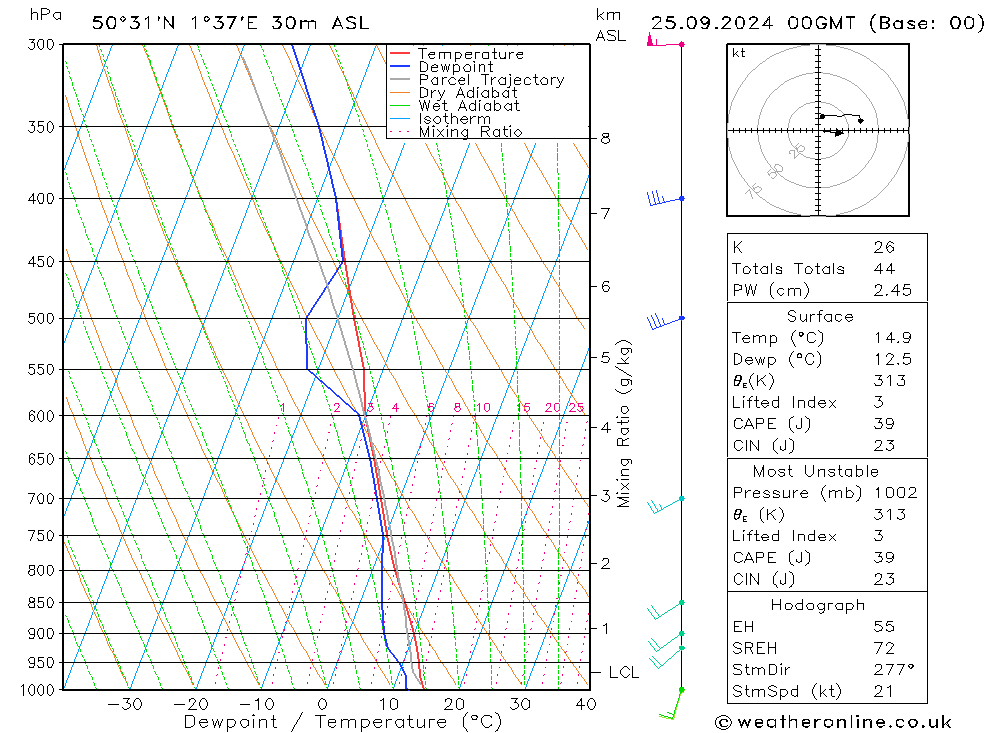Viewport: 1000px width, 733px height.
Task: Click the coordinates 50°31'N 1°37'E
Action: (175, 23)
